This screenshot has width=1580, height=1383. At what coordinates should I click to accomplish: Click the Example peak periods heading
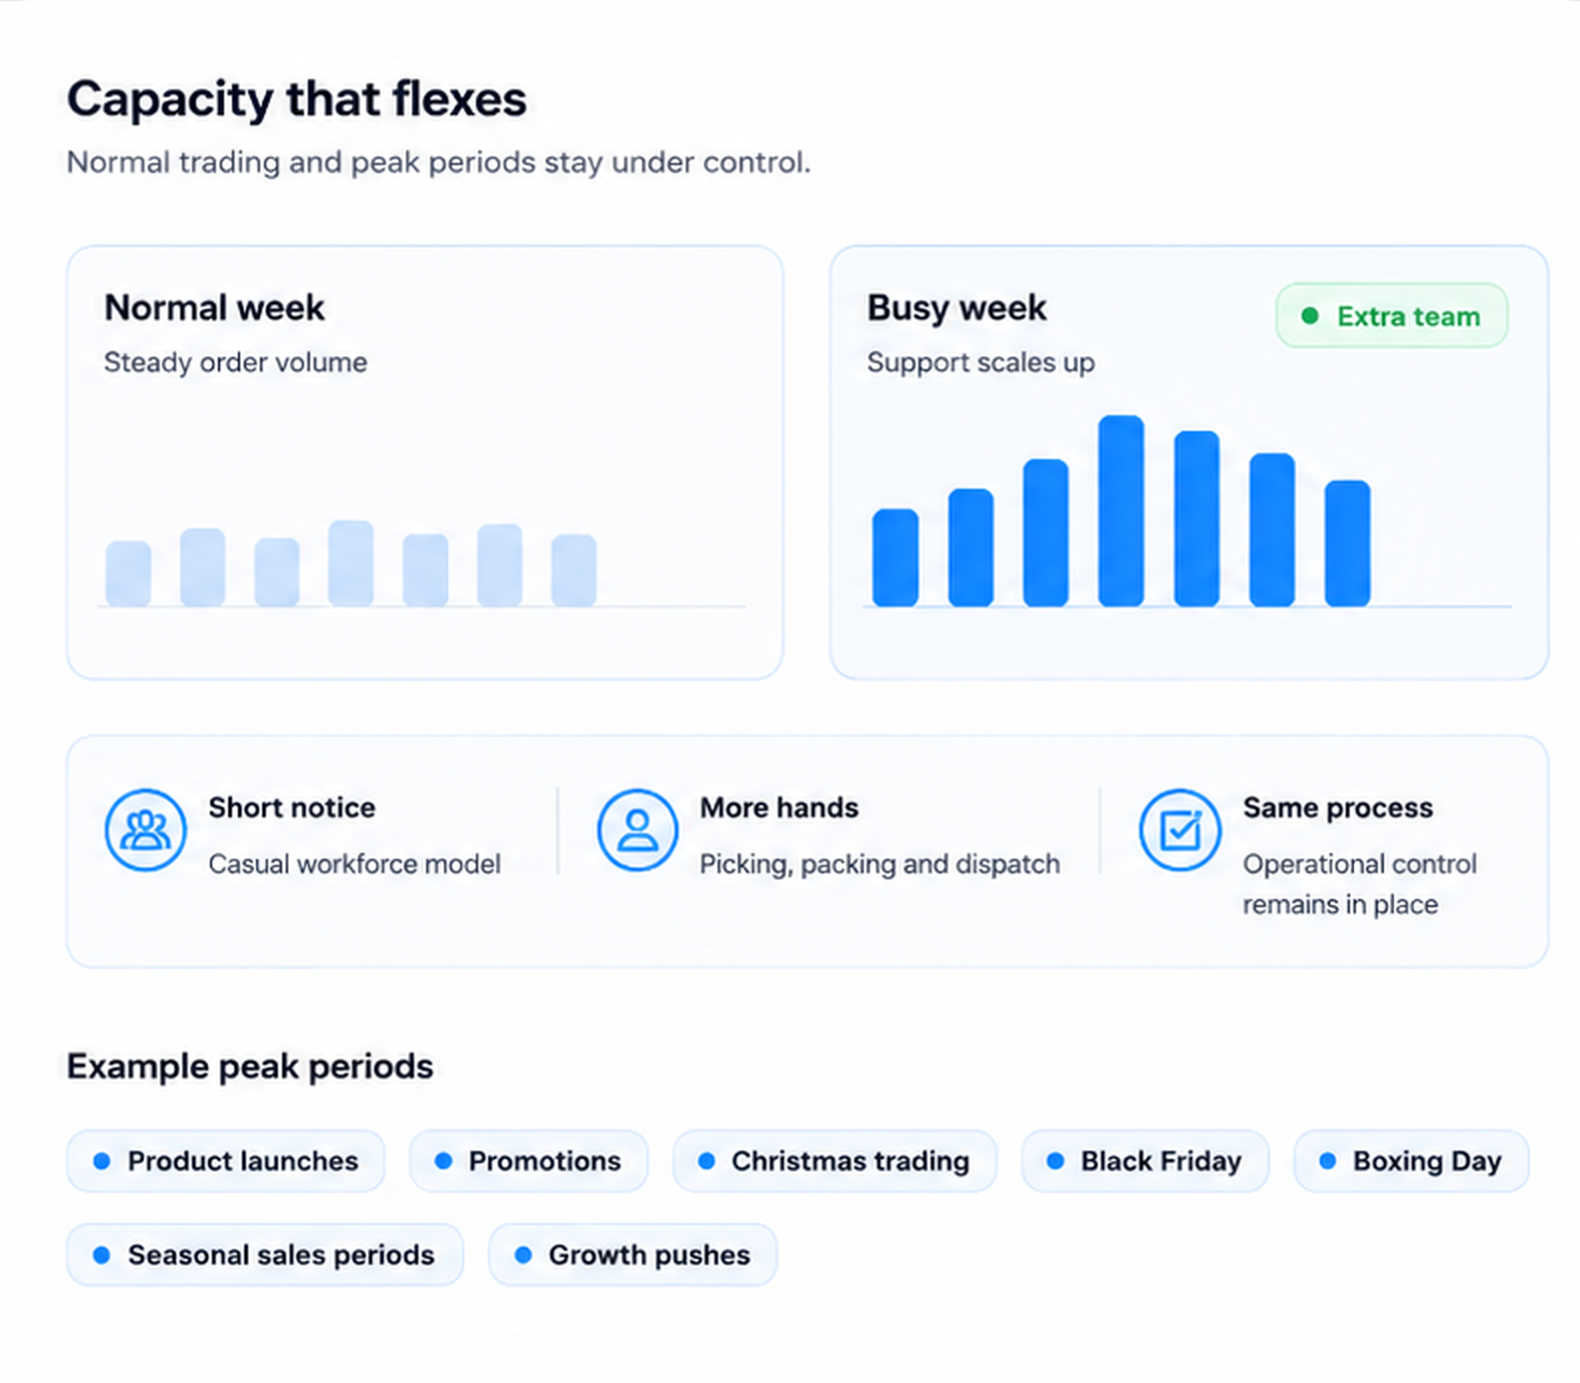250,1067
